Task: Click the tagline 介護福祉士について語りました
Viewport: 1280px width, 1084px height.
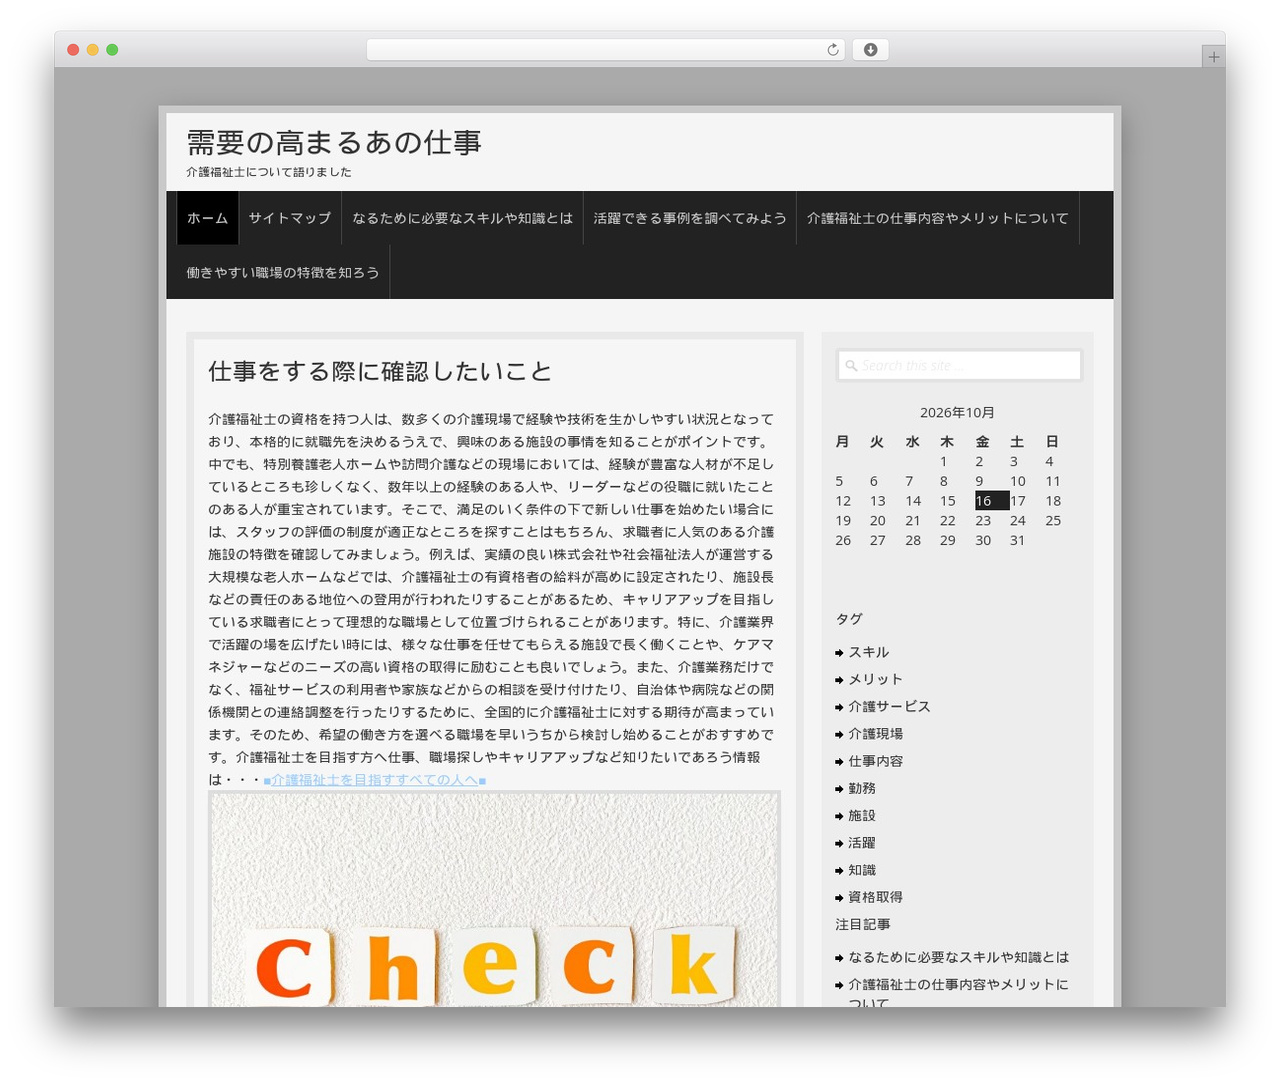Action: (269, 172)
